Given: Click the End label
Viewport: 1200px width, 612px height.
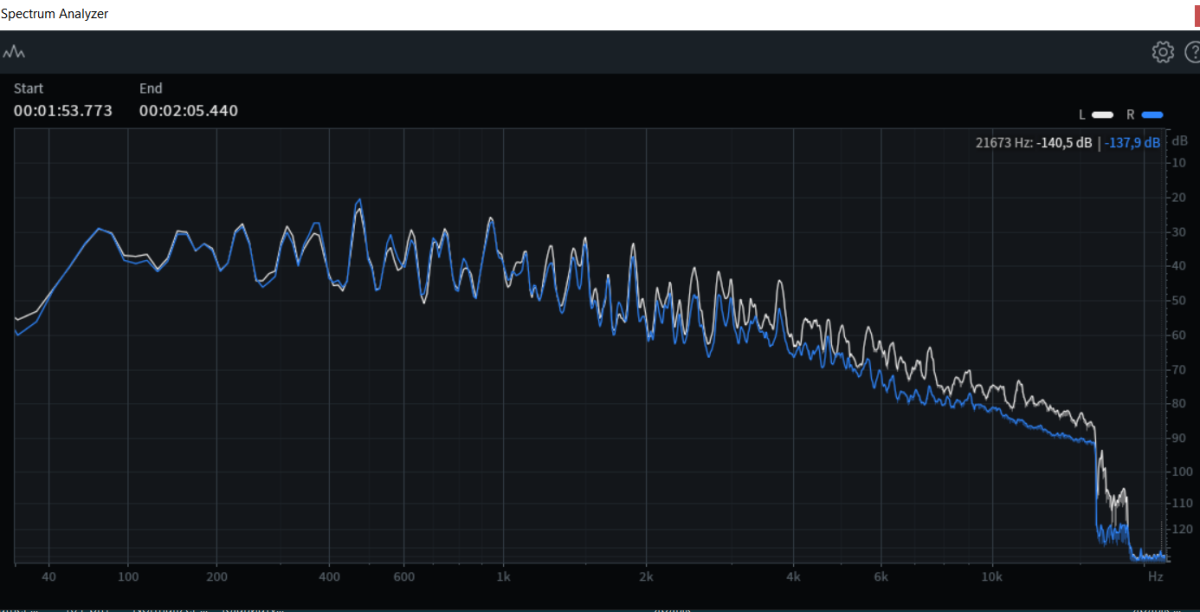Looking at the screenshot, I should tap(150, 88).
